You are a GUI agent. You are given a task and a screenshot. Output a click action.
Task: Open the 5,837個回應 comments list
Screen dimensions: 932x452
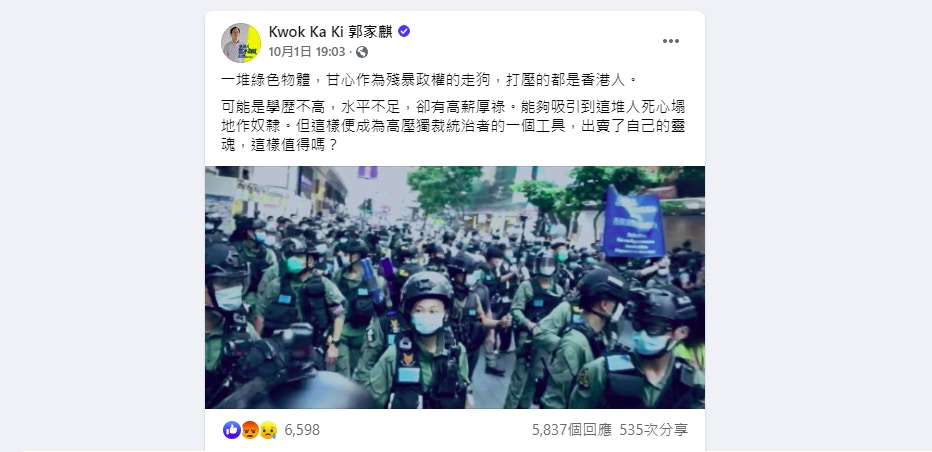pos(571,430)
